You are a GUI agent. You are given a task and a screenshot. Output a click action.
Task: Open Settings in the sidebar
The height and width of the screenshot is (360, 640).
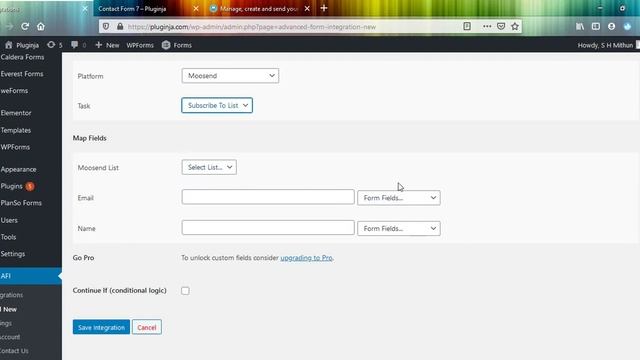point(13,254)
